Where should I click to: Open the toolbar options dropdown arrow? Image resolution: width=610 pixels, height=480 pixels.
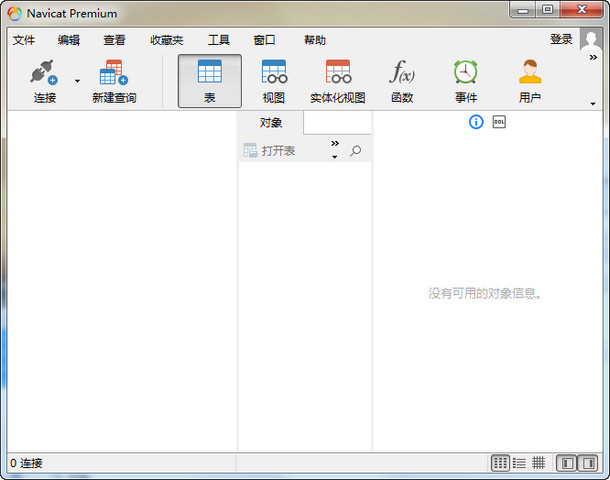point(593,103)
